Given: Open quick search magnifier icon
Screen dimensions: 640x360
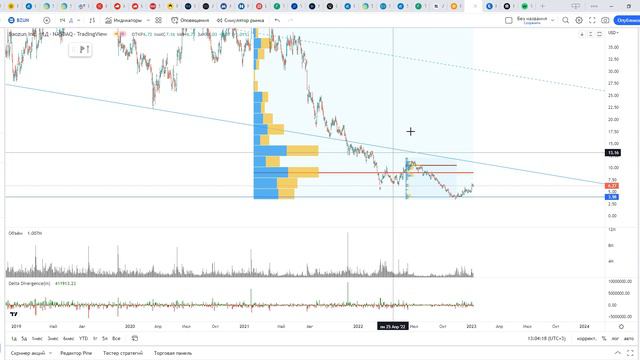Looking at the screenshot, I should 566,20.
